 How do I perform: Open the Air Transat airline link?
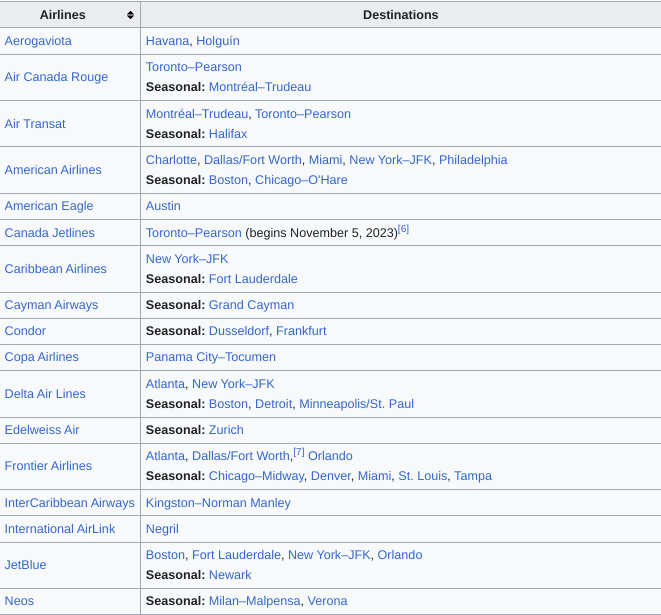pos(35,124)
